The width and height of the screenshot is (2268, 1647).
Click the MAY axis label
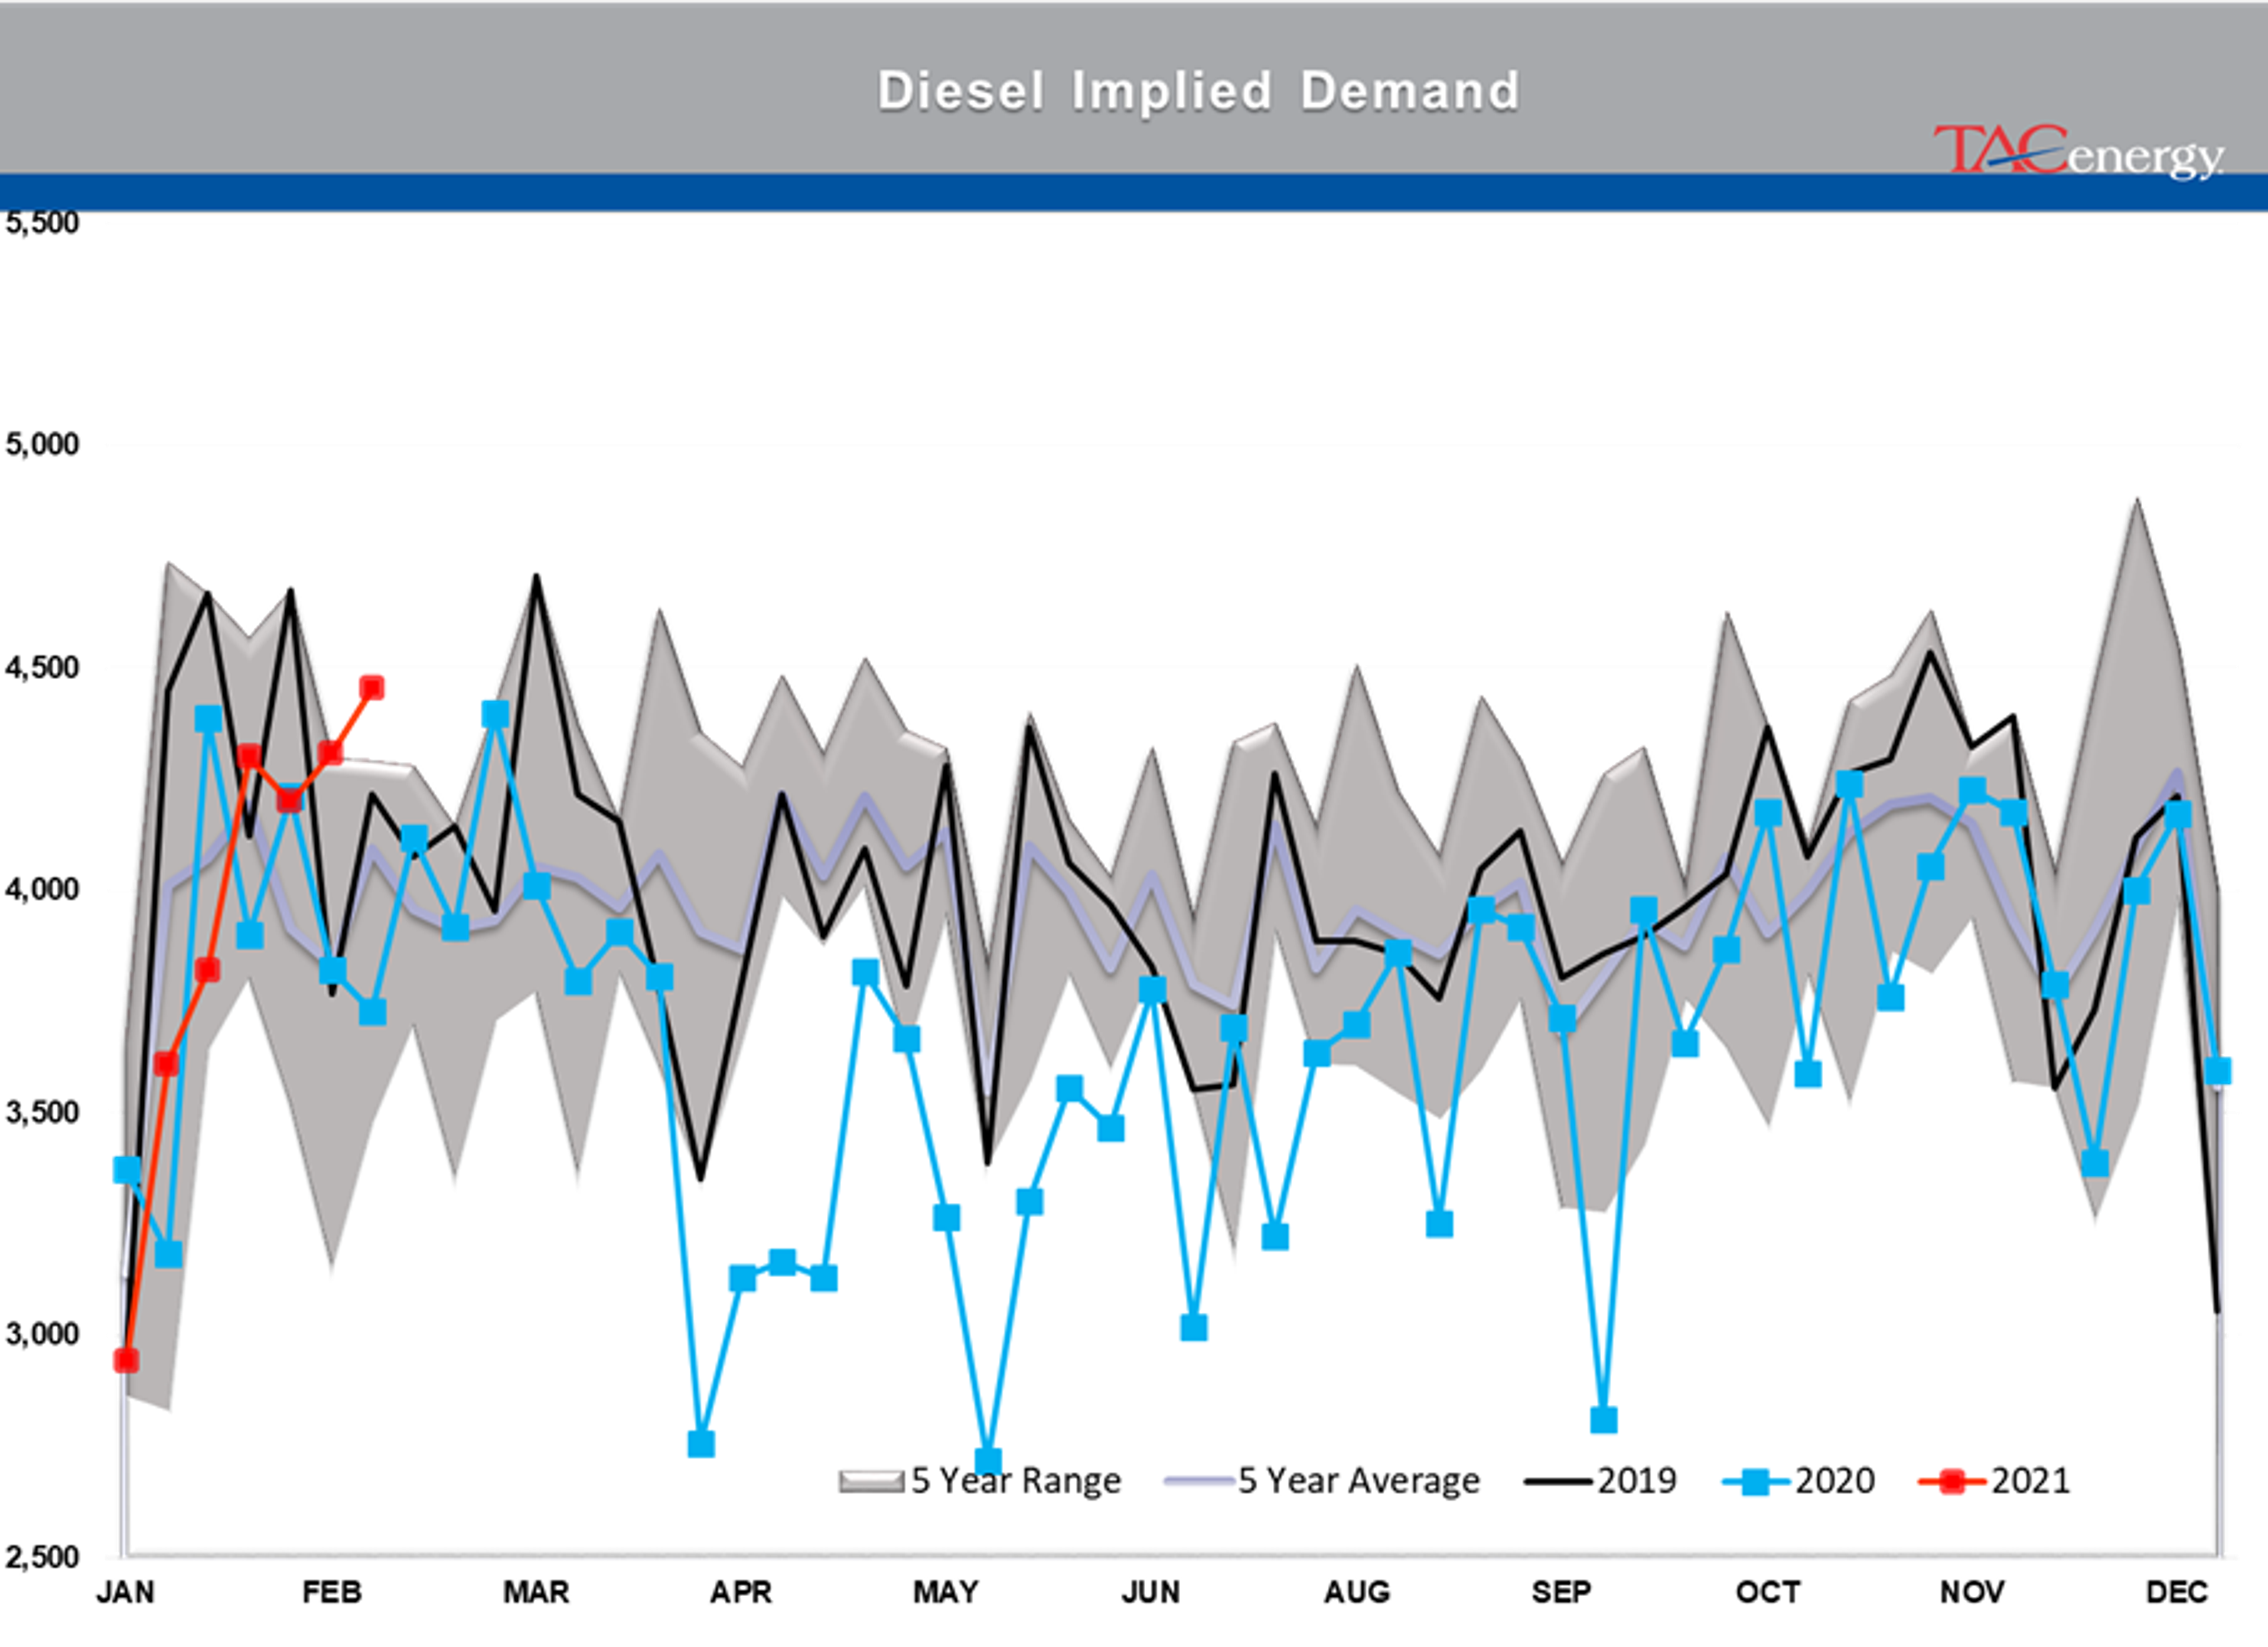[x=946, y=1593]
